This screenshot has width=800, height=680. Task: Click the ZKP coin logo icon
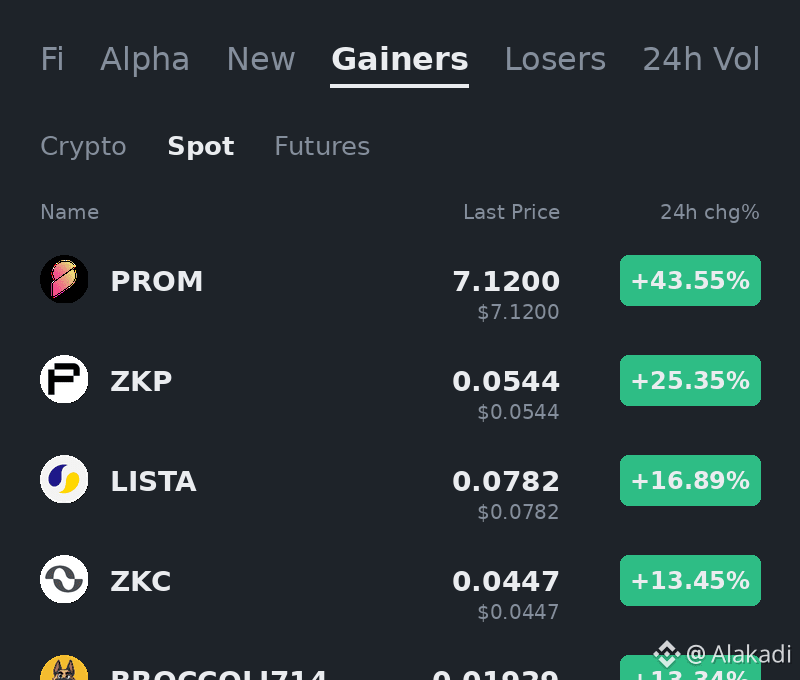click(64, 379)
